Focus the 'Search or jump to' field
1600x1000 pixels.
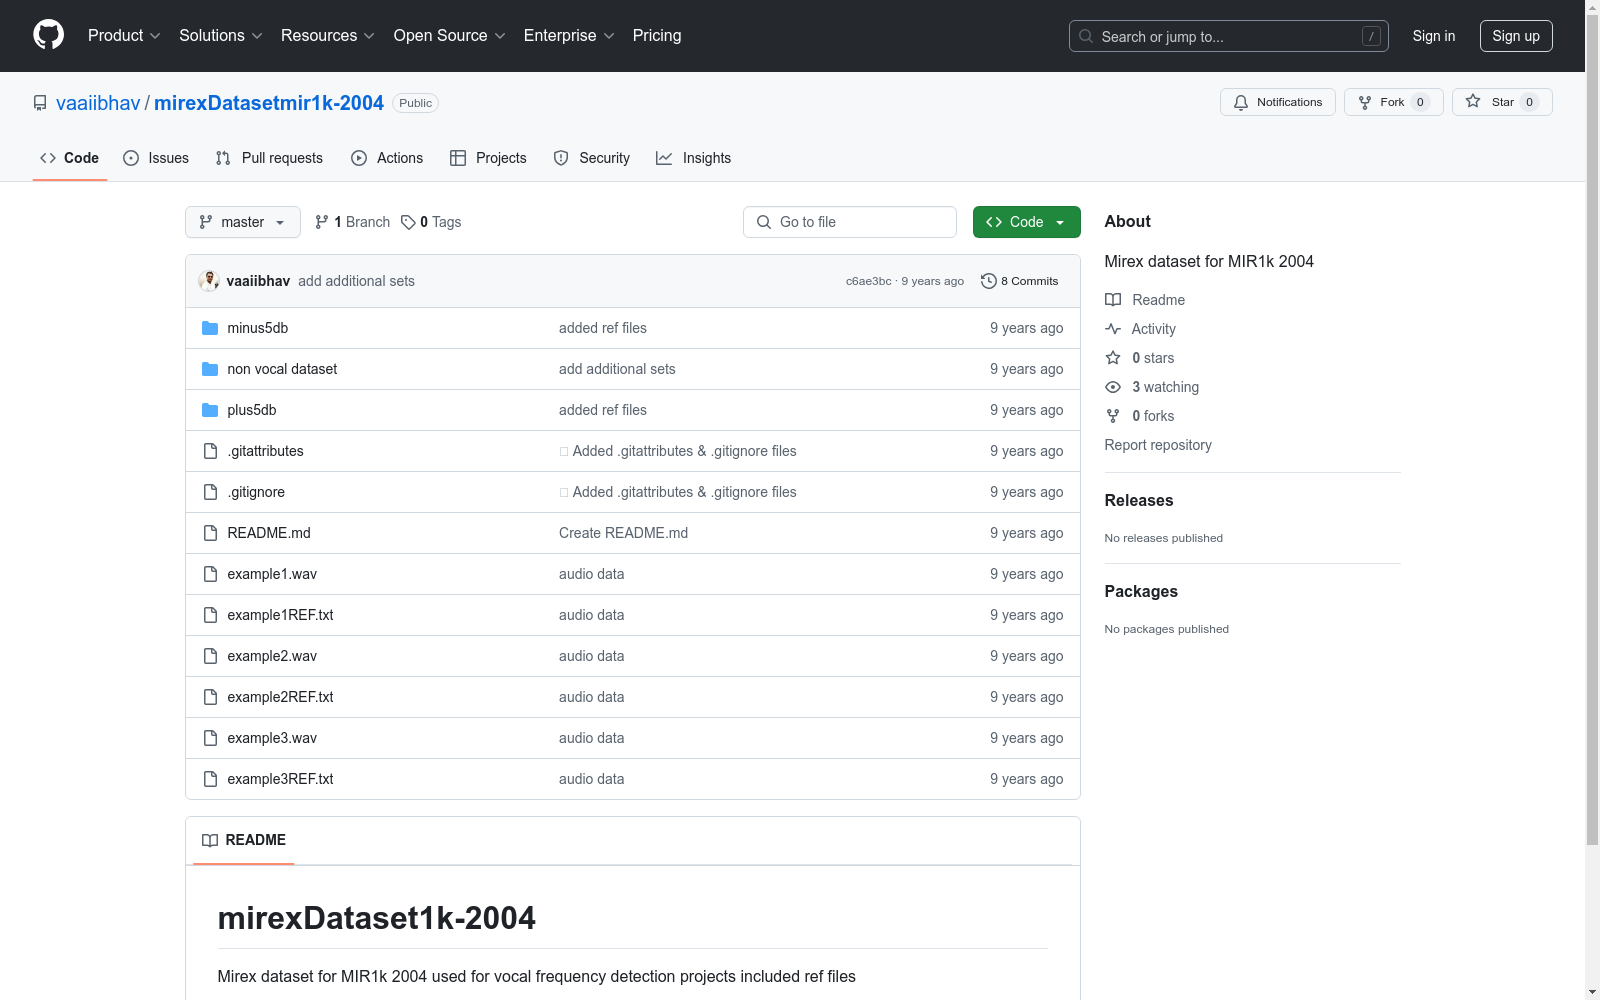point(1228,36)
